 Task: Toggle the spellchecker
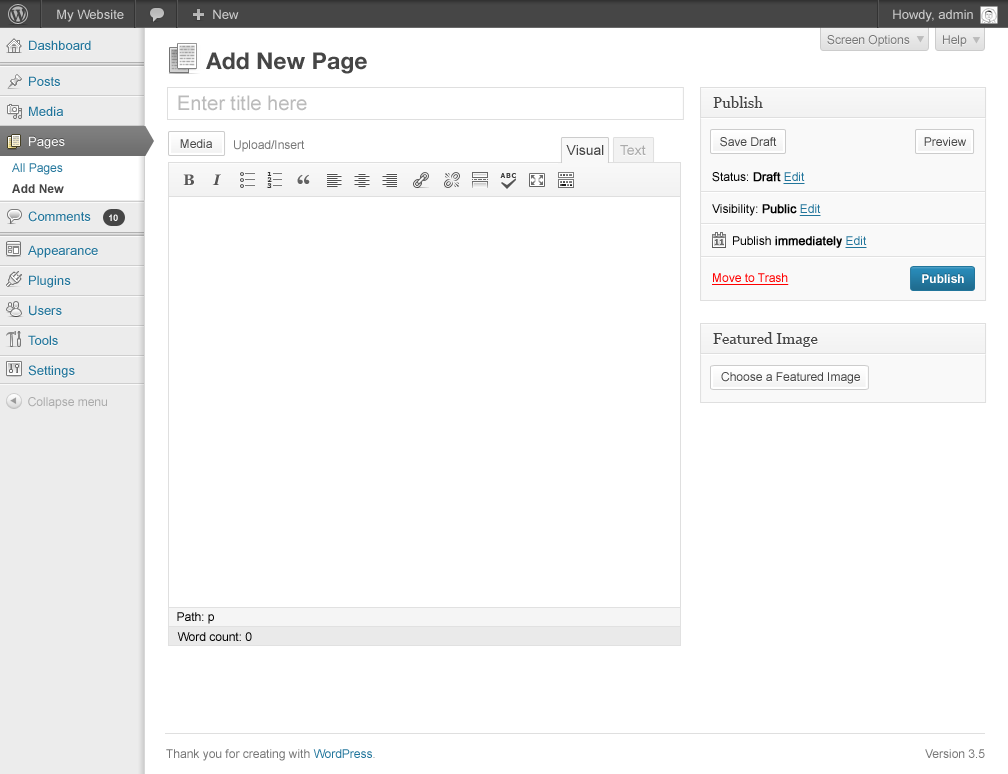[x=508, y=180]
